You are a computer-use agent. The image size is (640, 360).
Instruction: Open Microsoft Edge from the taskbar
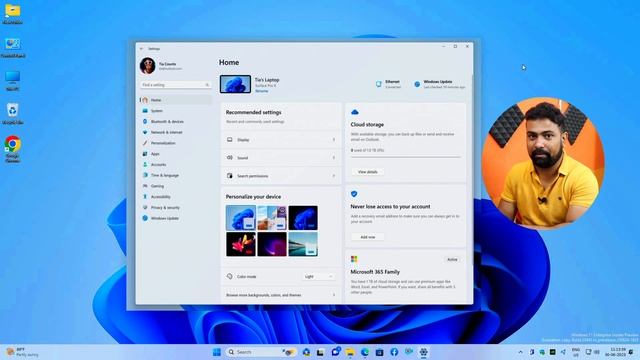pos(364,352)
